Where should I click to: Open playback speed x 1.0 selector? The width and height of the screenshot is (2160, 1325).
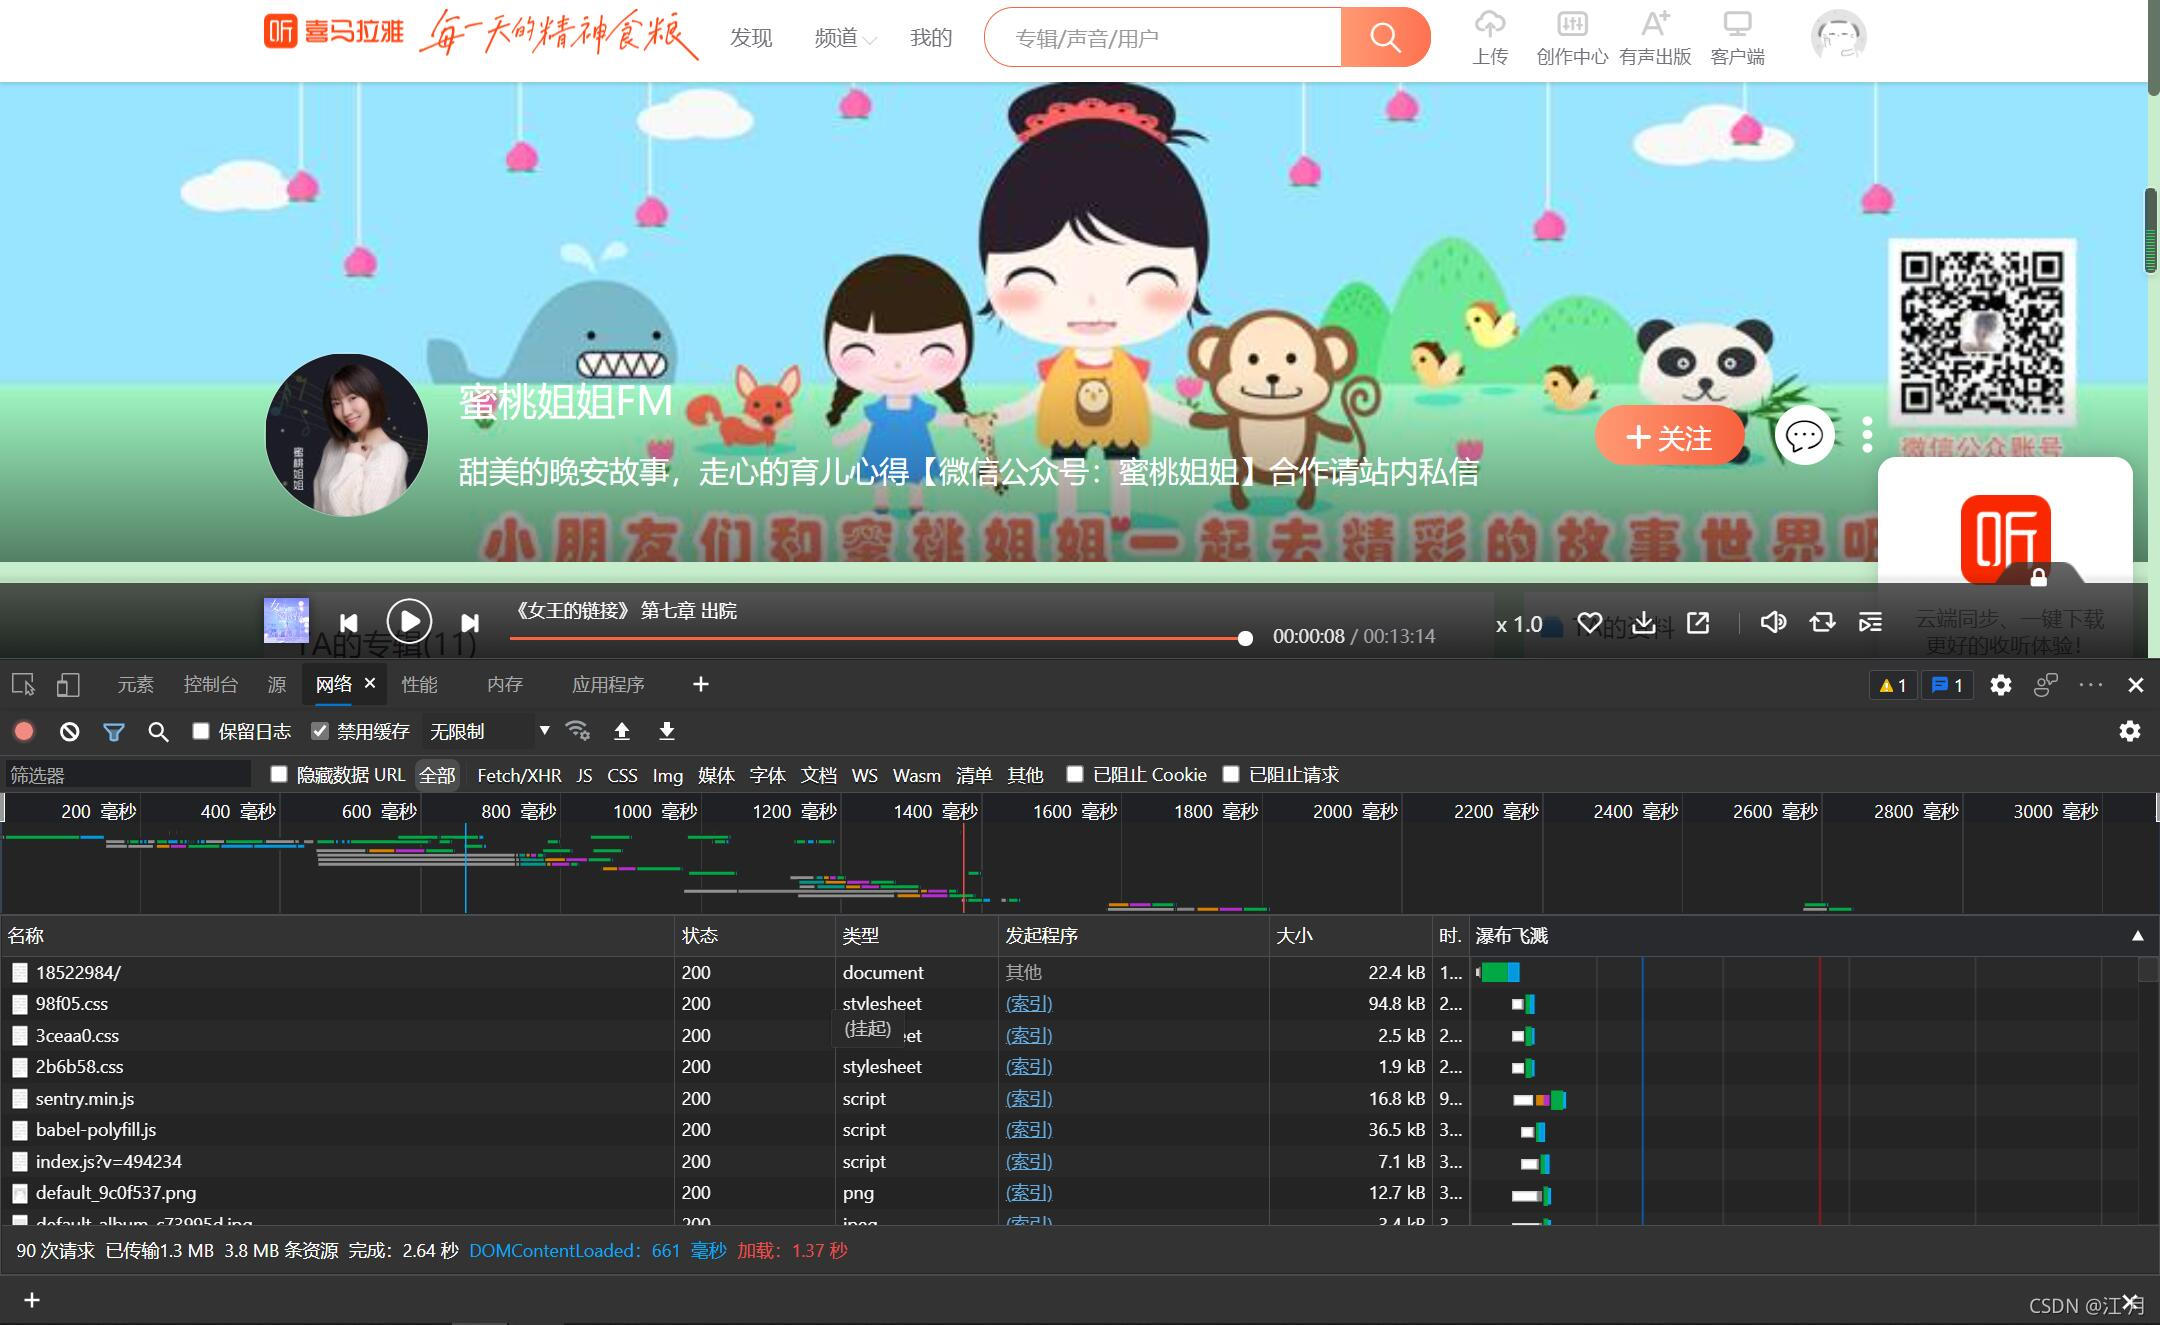(x=1519, y=624)
